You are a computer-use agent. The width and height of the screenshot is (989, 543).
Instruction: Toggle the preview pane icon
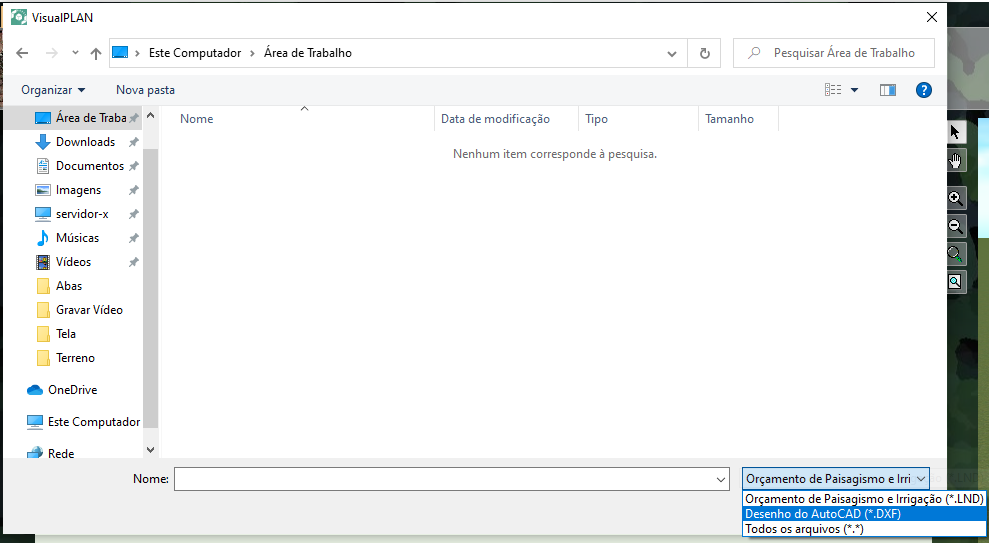887,90
